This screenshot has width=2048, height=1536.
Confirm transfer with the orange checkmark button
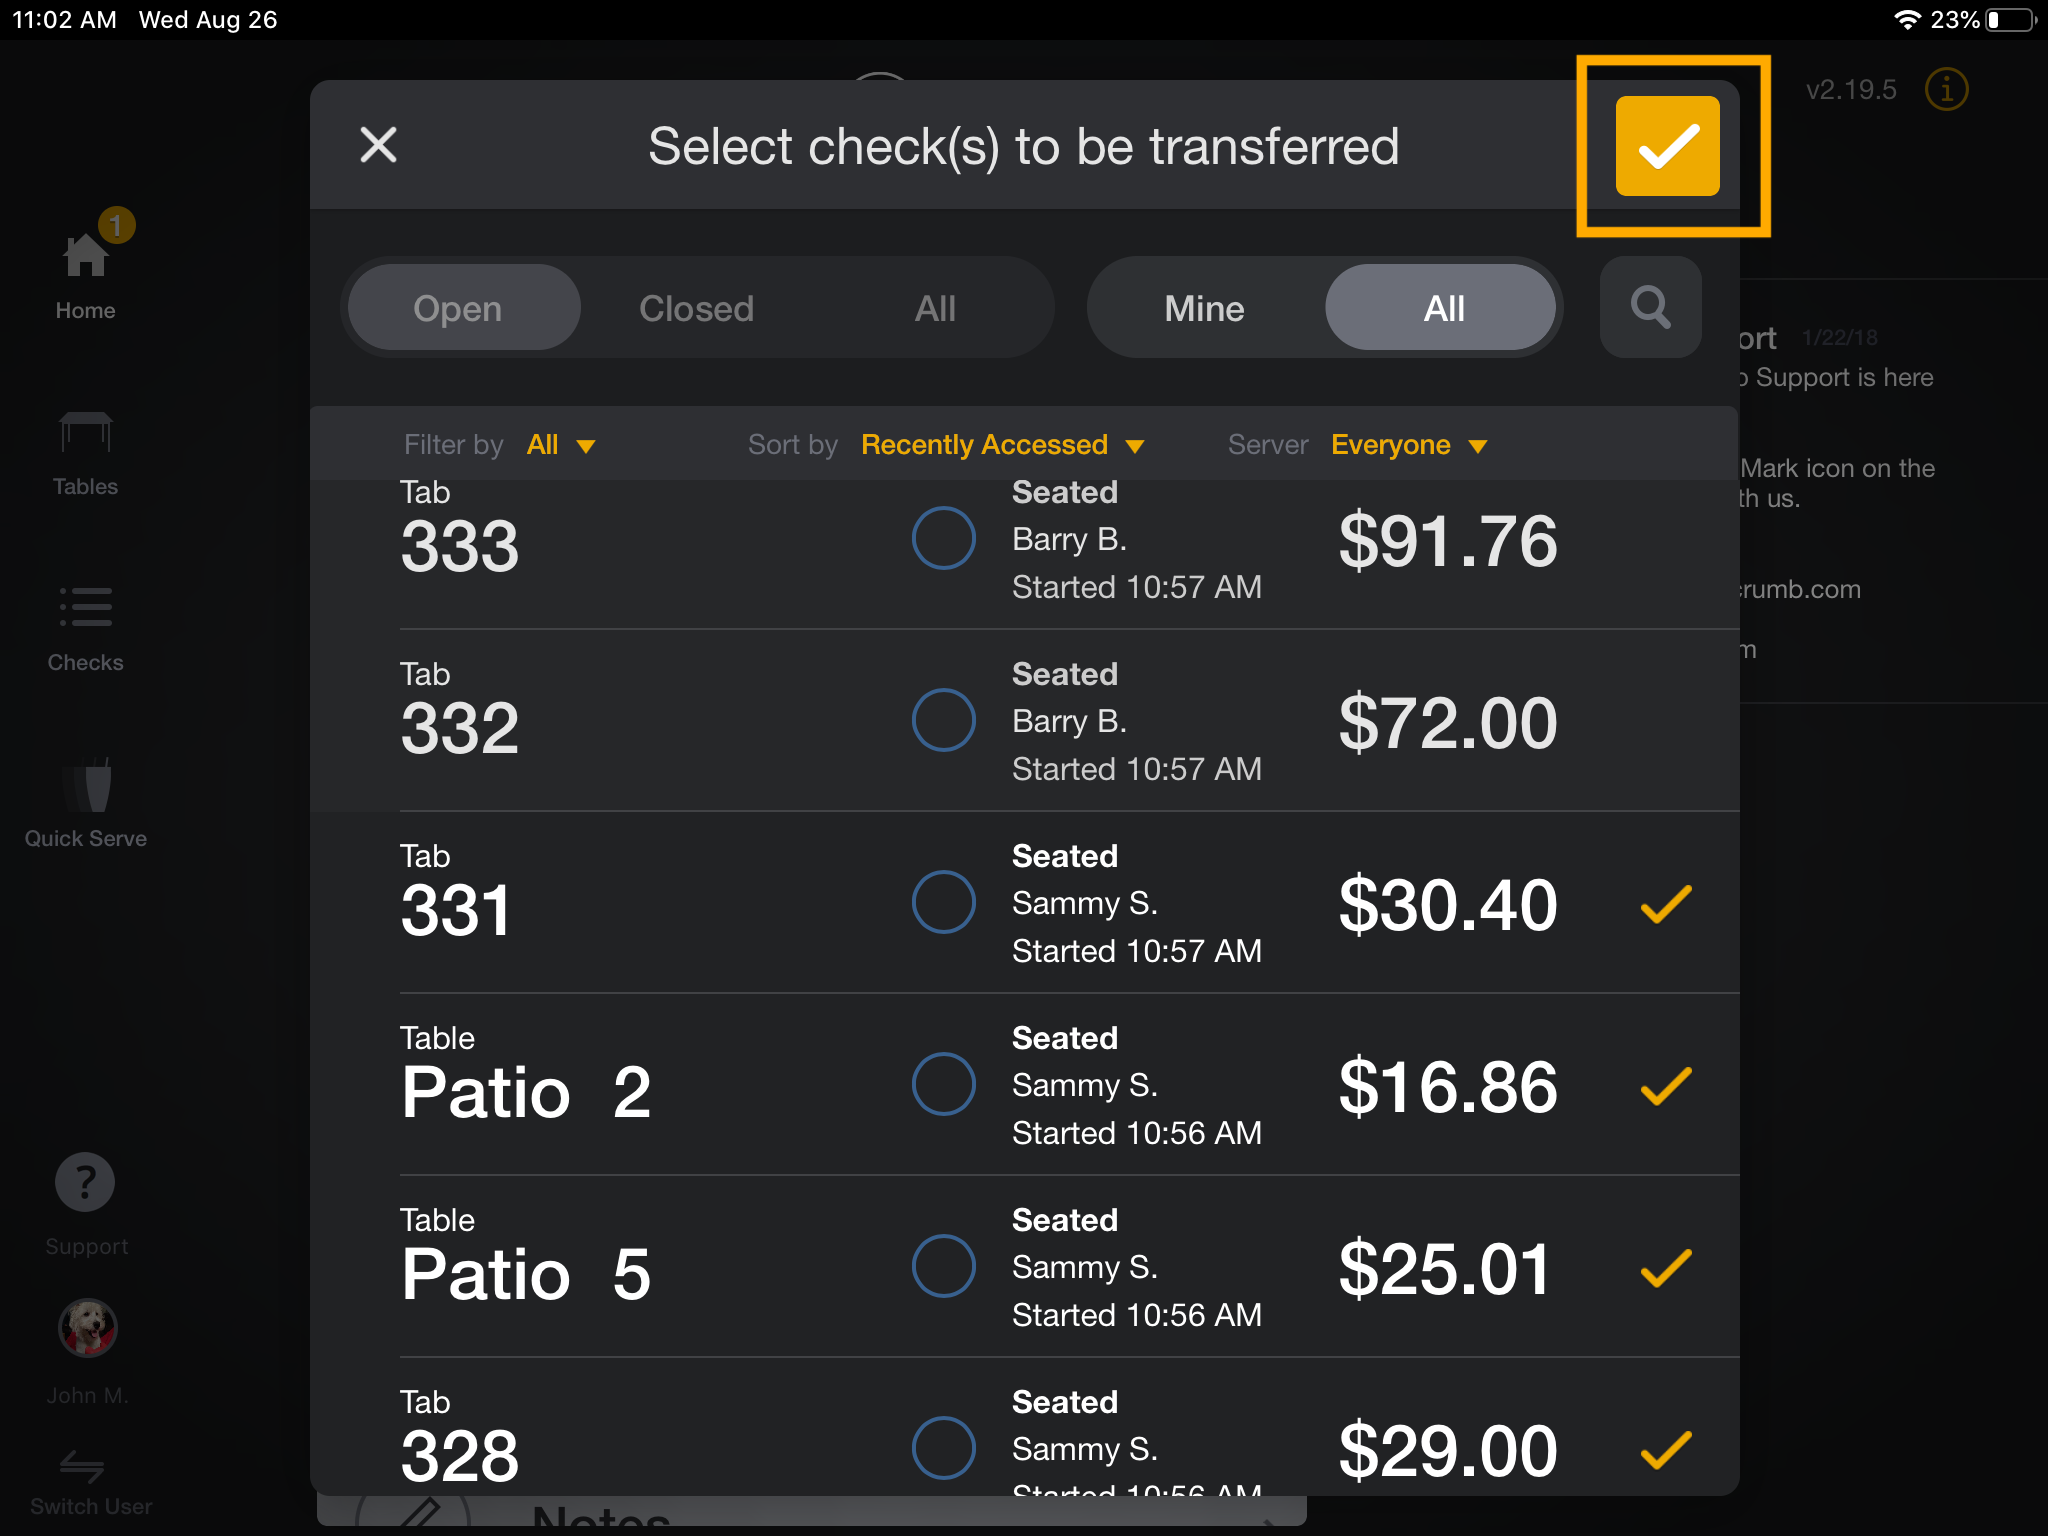coord(1667,146)
